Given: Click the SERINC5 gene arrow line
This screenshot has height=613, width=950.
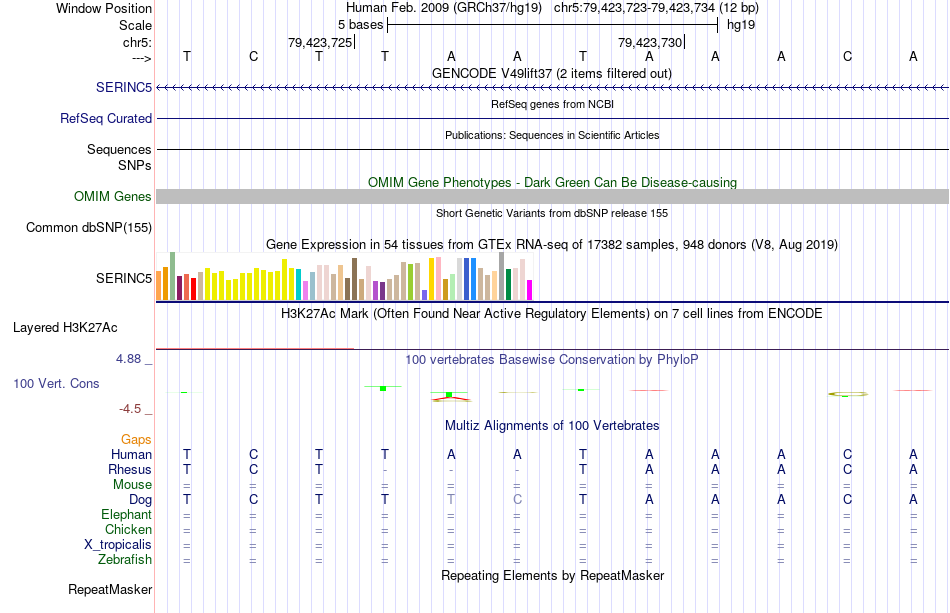Looking at the screenshot, I should (552, 88).
